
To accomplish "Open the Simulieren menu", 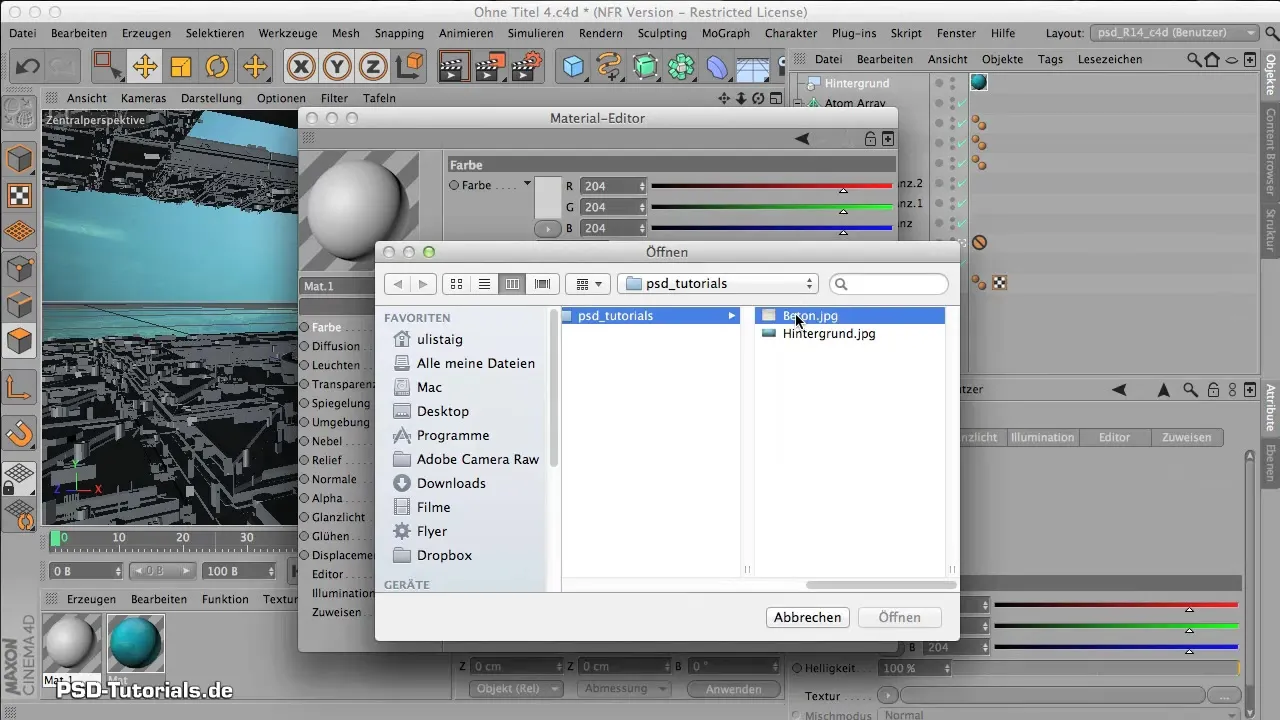I will pyautogui.click(x=535, y=33).
